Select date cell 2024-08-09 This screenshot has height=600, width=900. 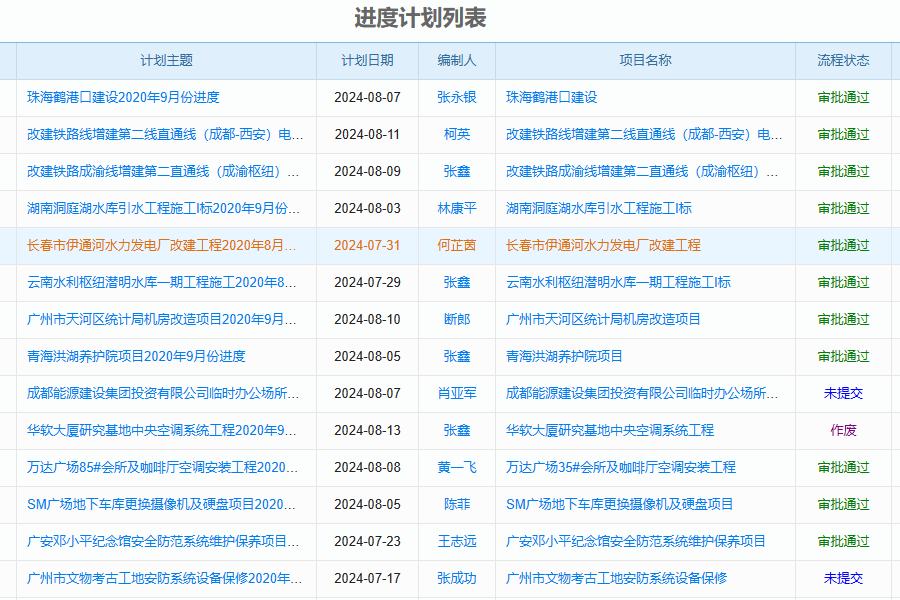click(367, 171)
